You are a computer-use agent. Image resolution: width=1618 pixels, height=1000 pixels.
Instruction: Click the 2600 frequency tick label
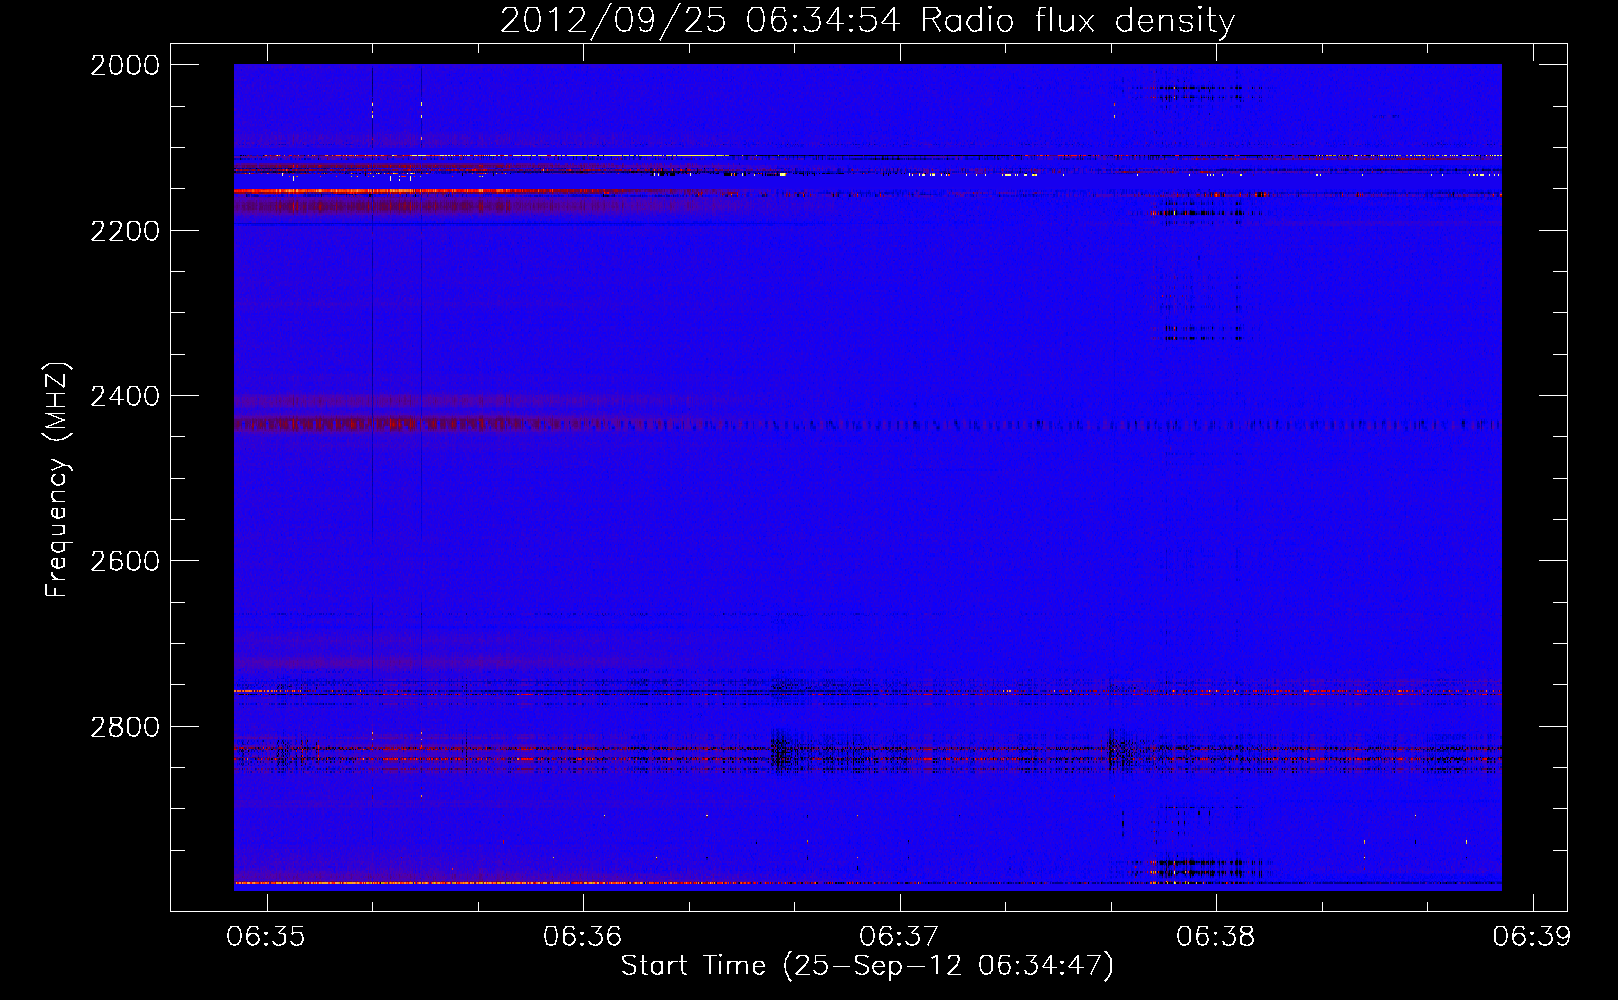coord(125,561)
